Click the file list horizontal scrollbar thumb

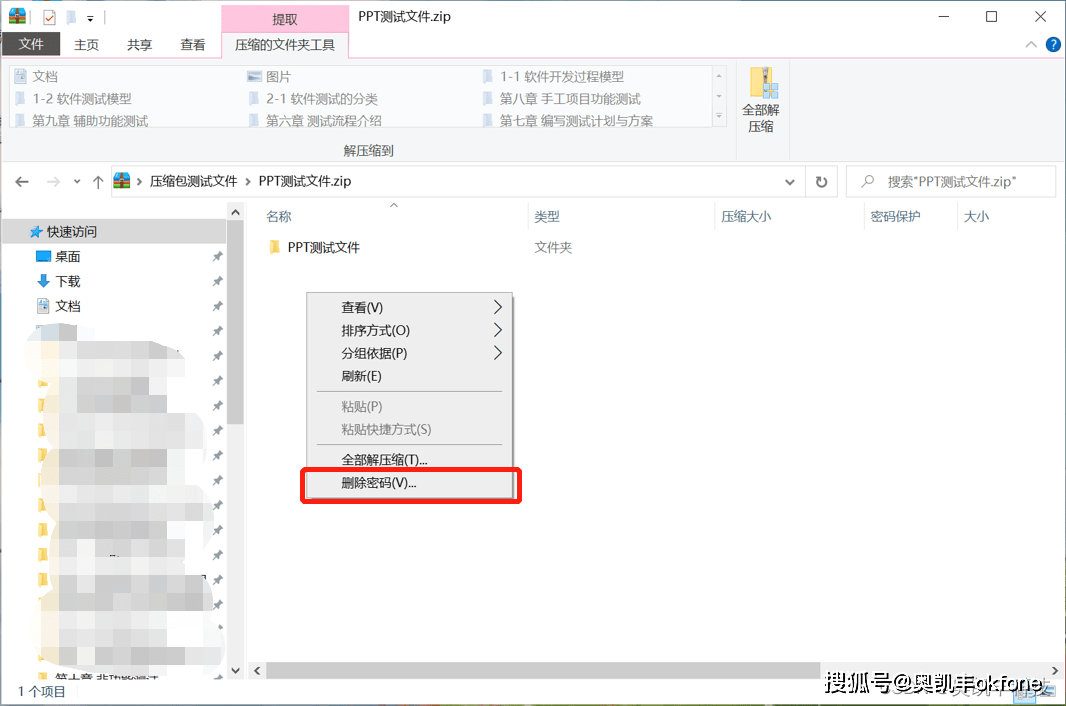543,671
